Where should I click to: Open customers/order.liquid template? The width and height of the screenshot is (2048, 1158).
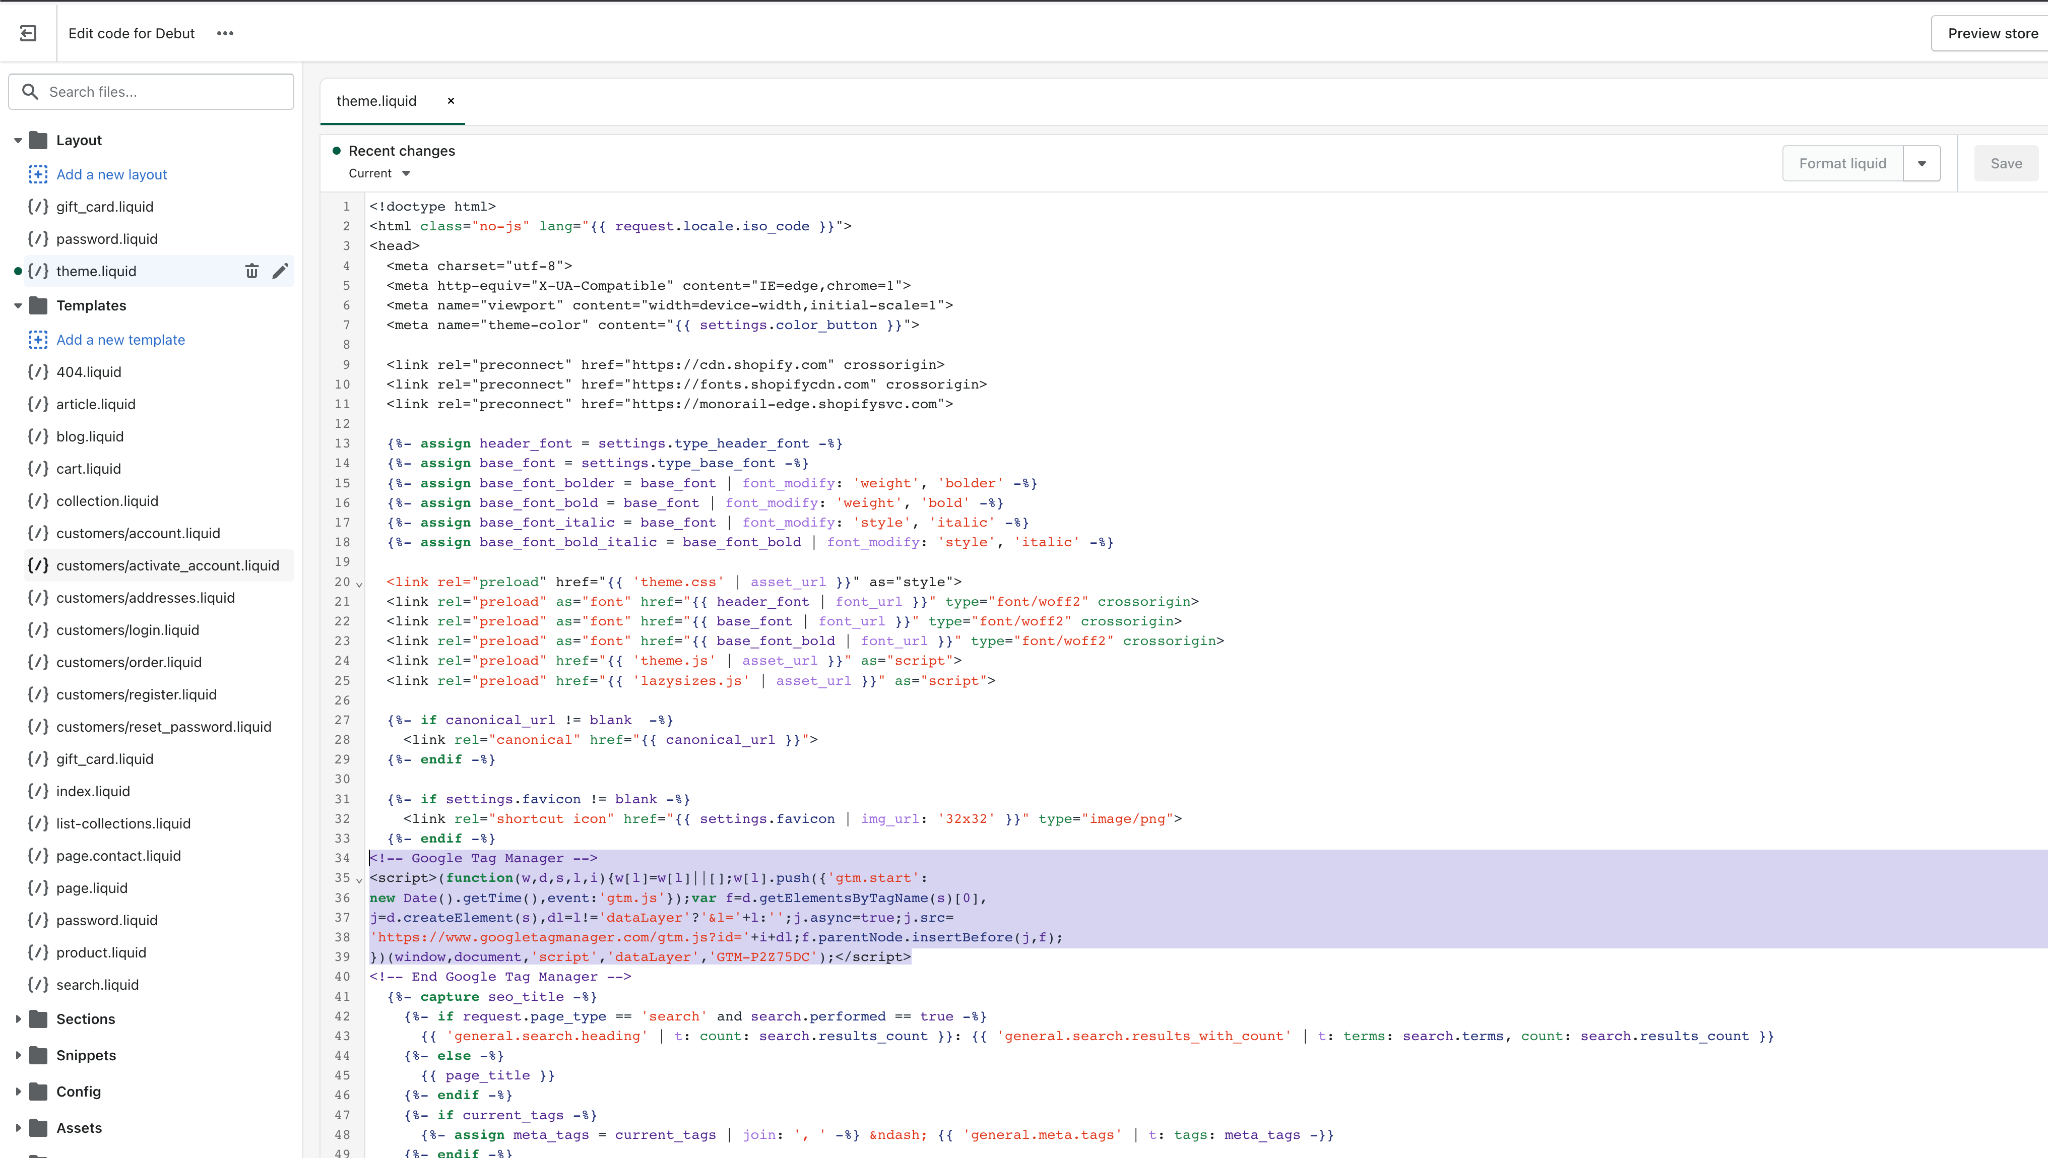129,662
